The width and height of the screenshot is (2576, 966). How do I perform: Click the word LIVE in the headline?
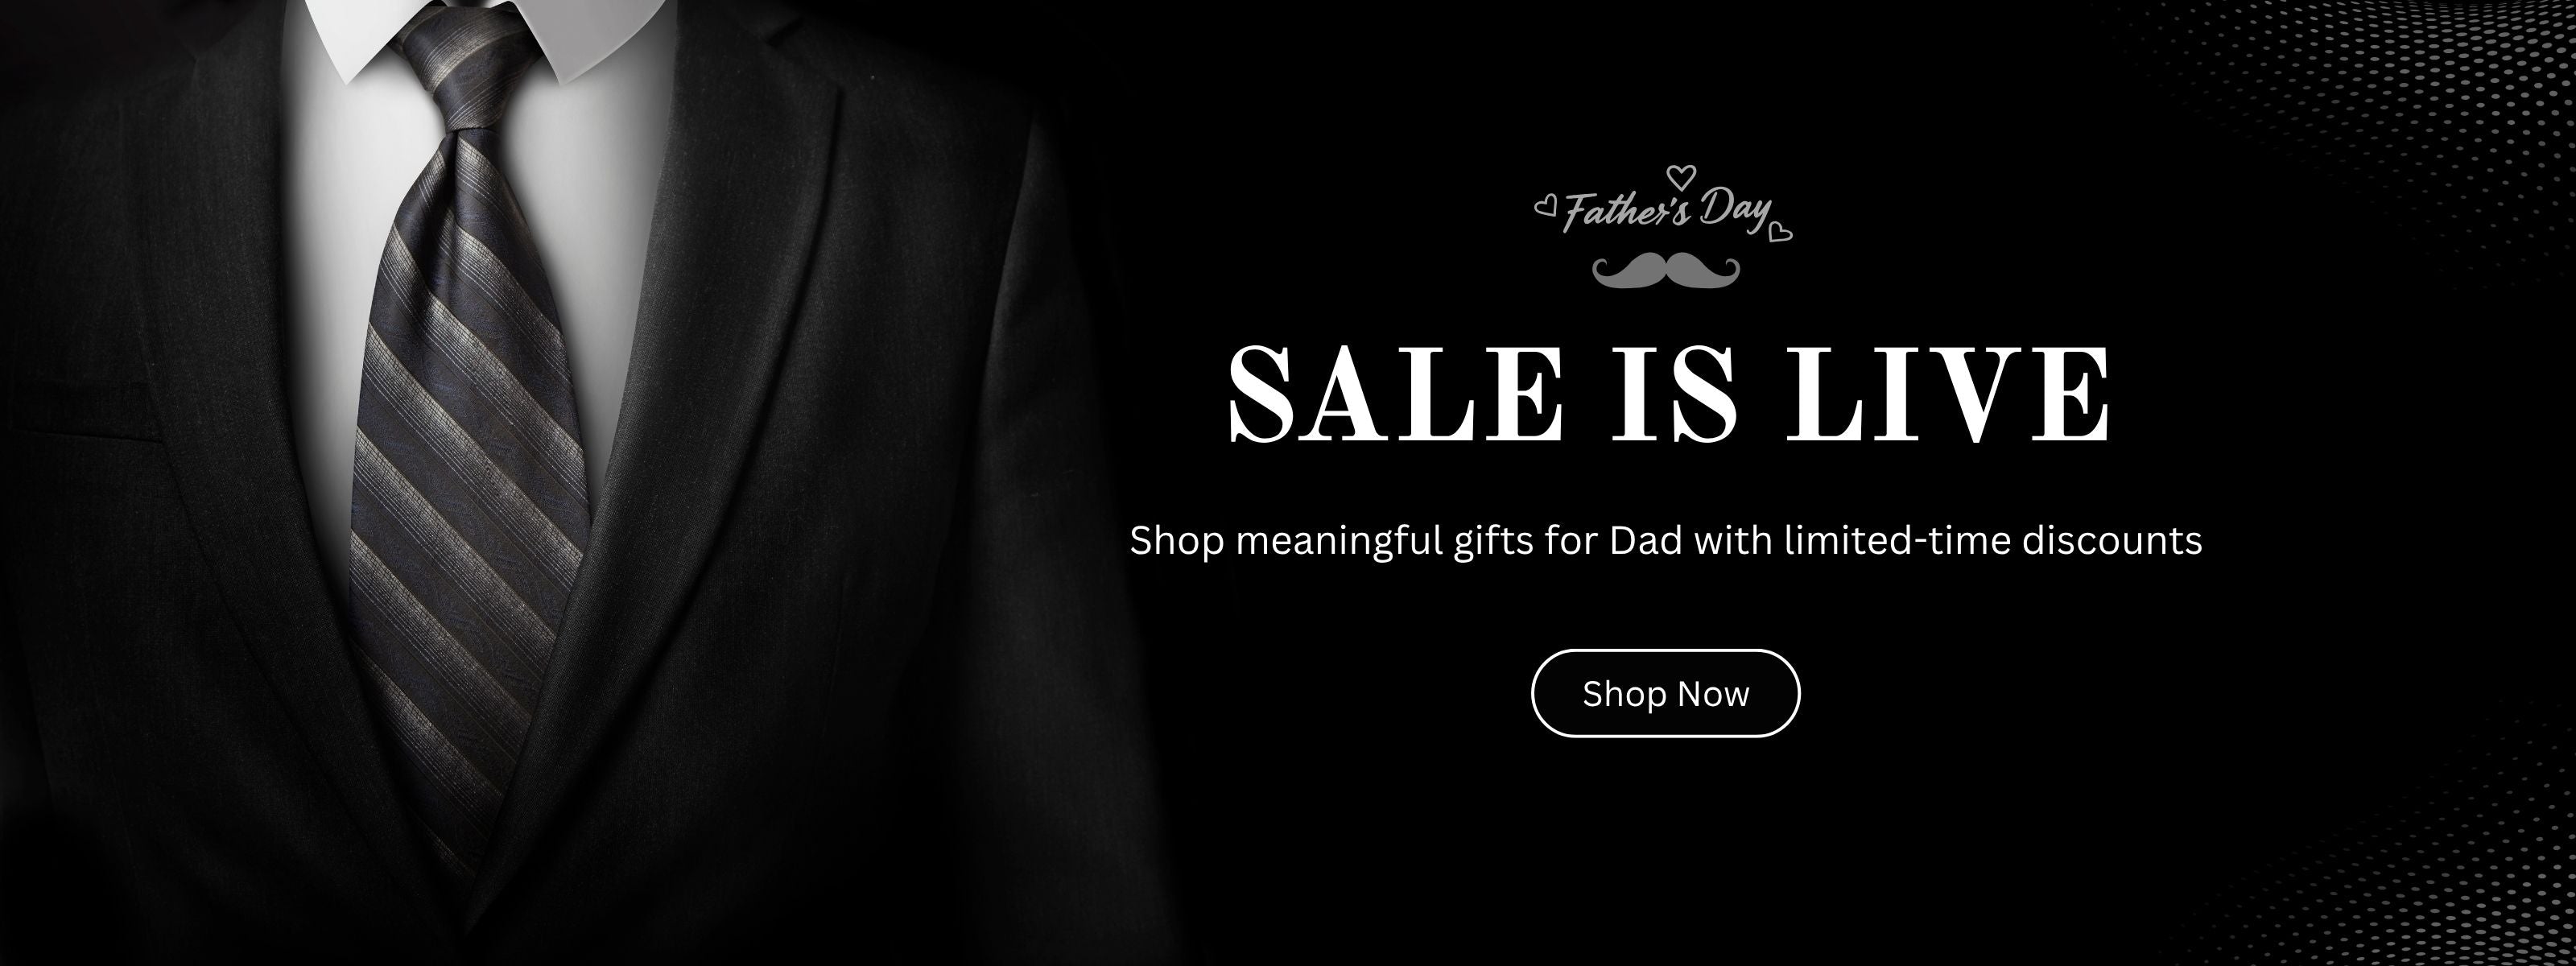[x=1948, y=394]
